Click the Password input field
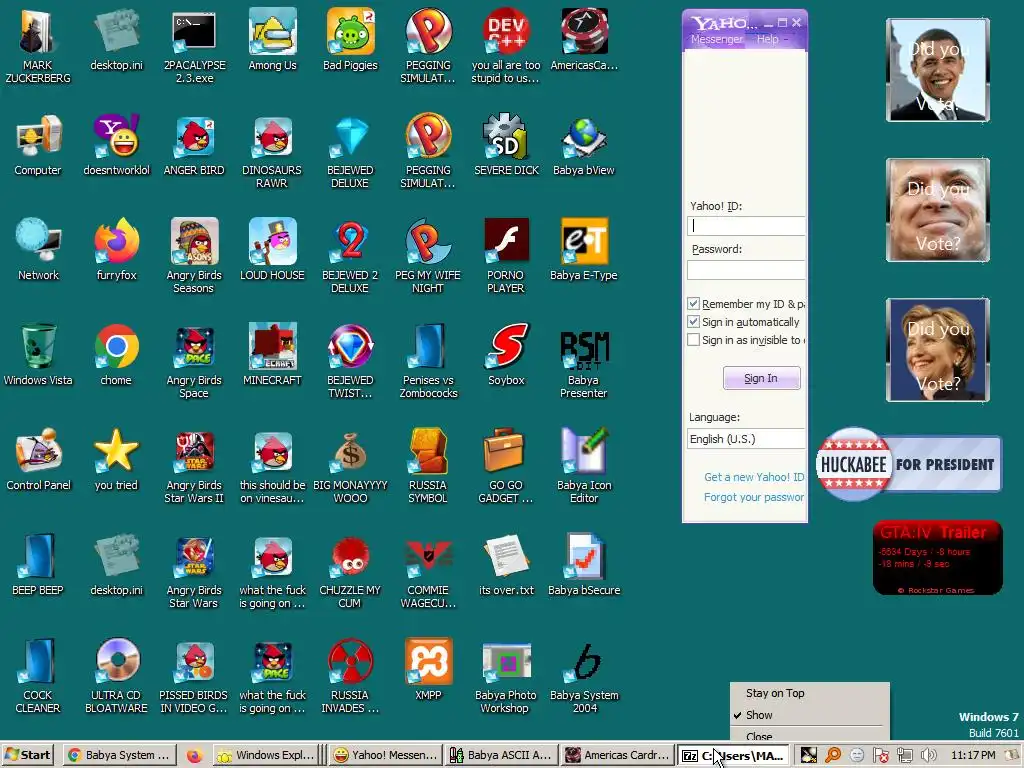 click(x=746, y=270)
